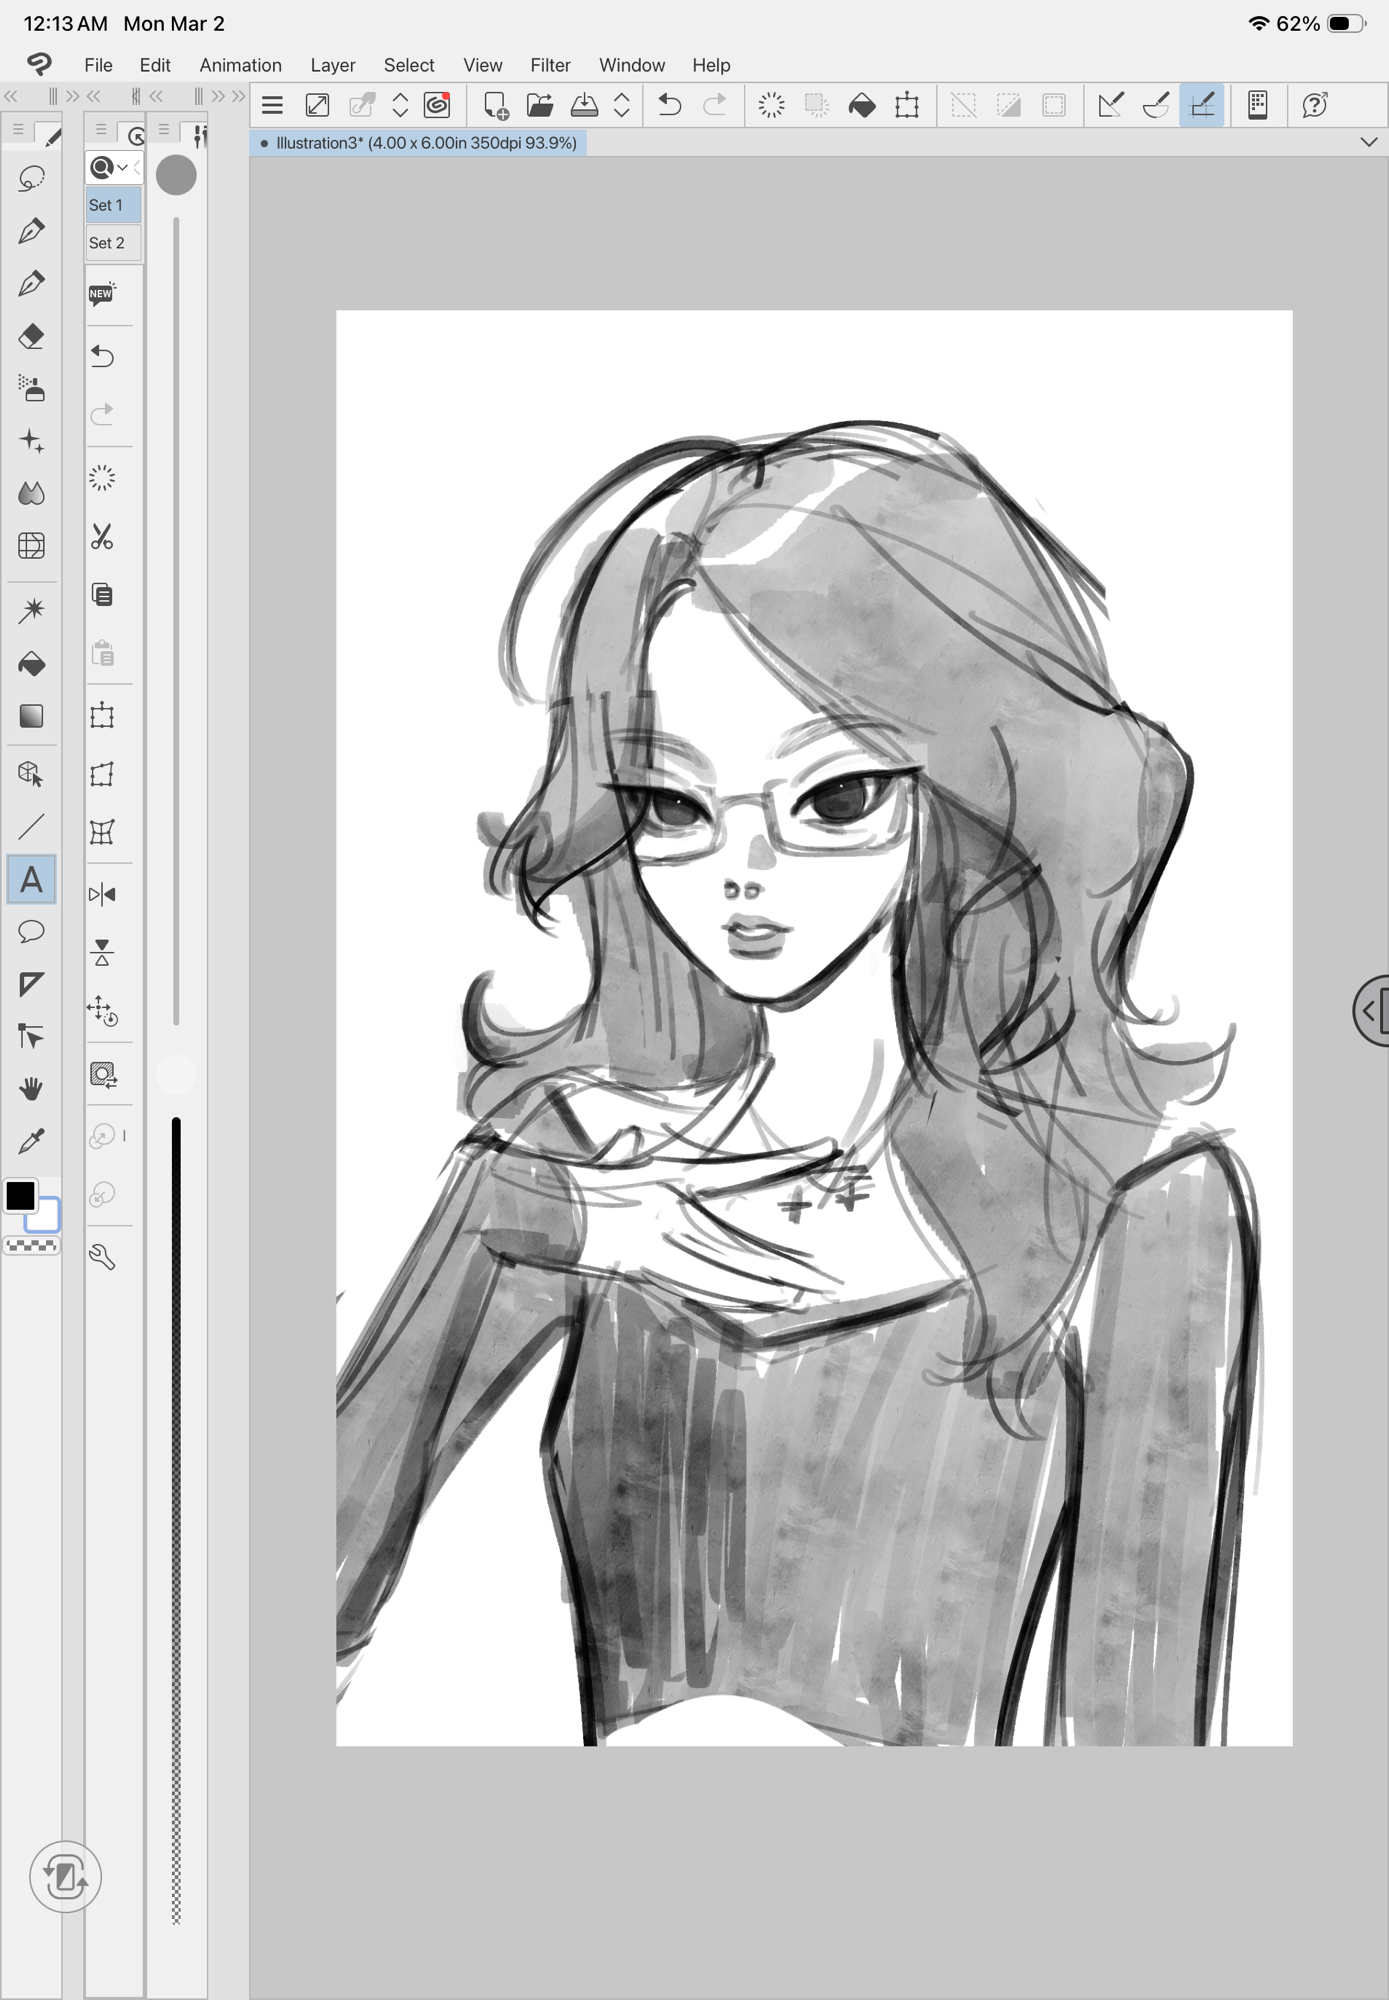
Task: Pick the Eyedropper tool
Action: [x=31, y=1141]
